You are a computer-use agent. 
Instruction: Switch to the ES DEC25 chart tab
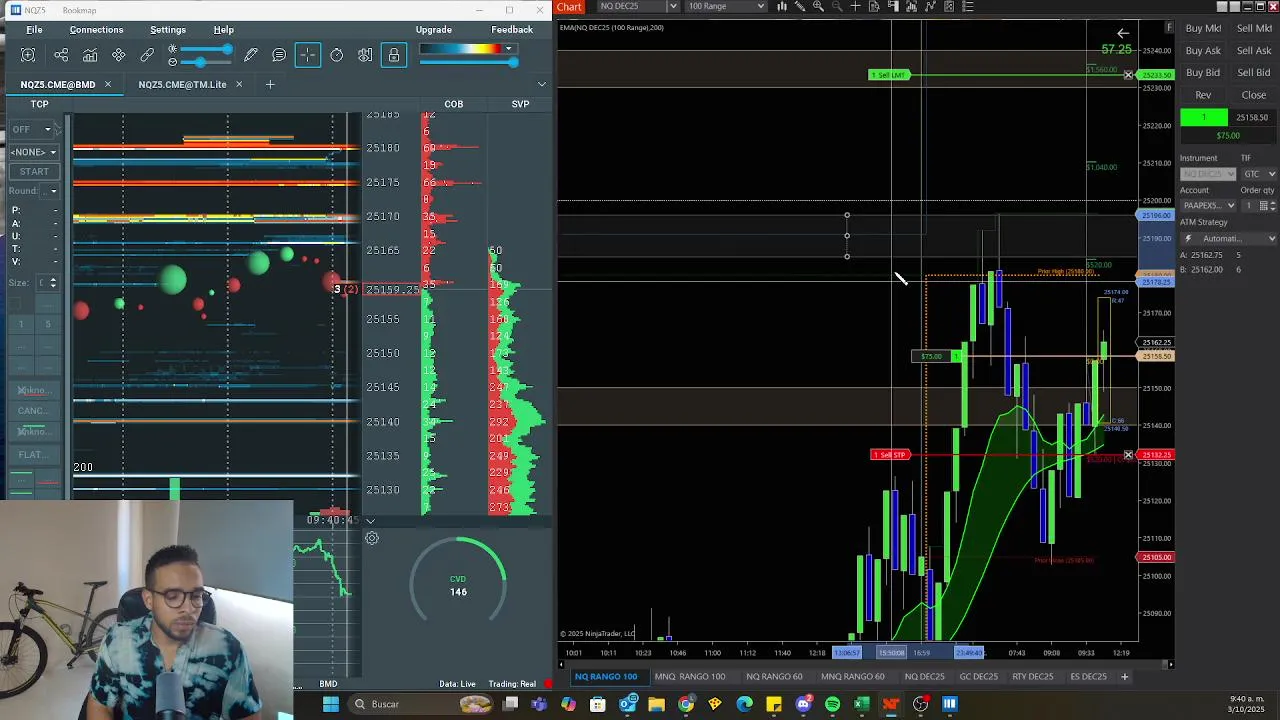[1088, 677]
